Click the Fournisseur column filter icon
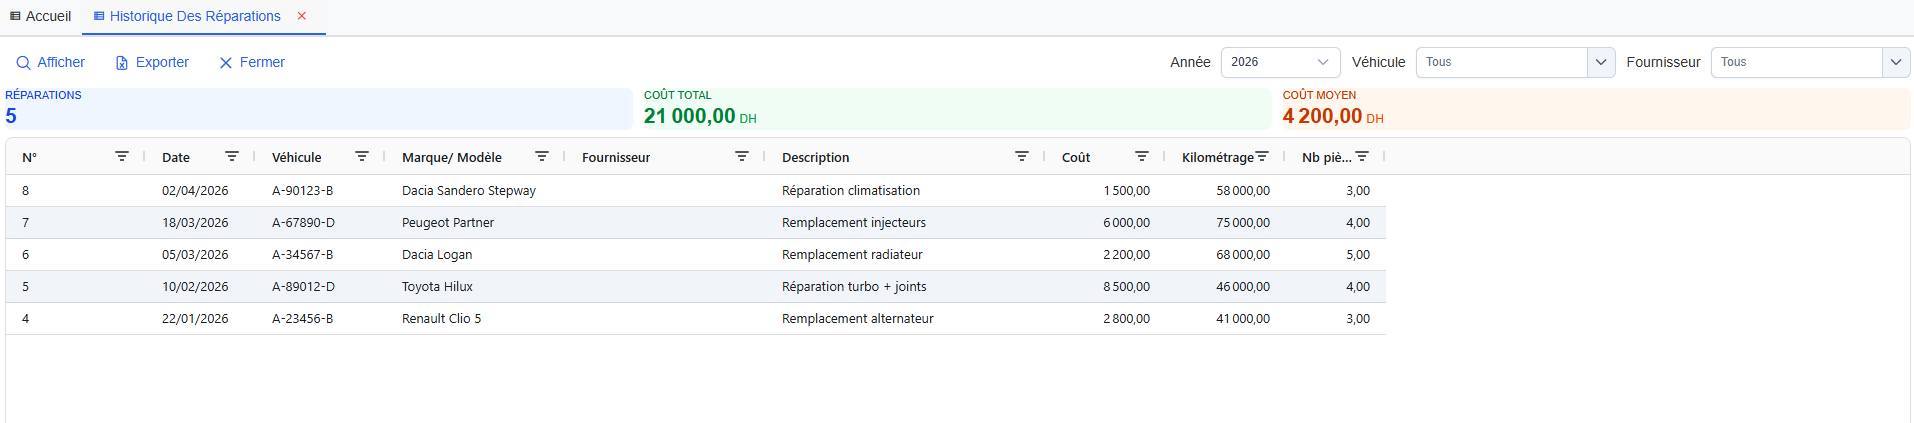Viewport: 1914px width, 423px height. tap(742, 157)
